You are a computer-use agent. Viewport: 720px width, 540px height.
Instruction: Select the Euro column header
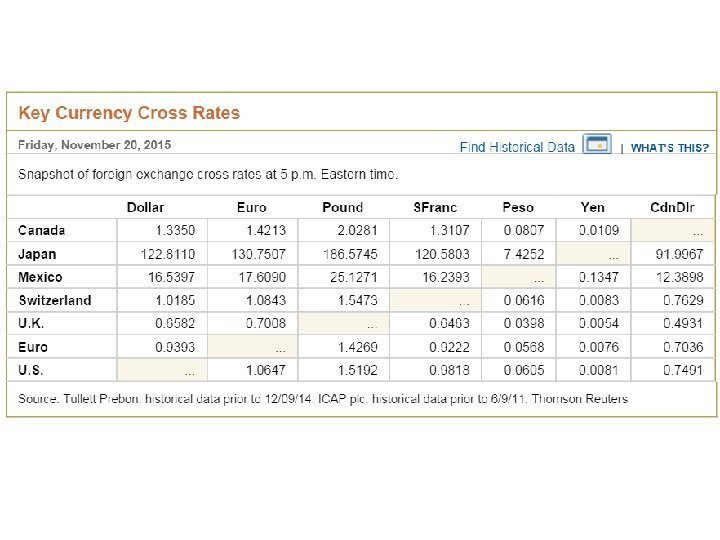[251, 207]
